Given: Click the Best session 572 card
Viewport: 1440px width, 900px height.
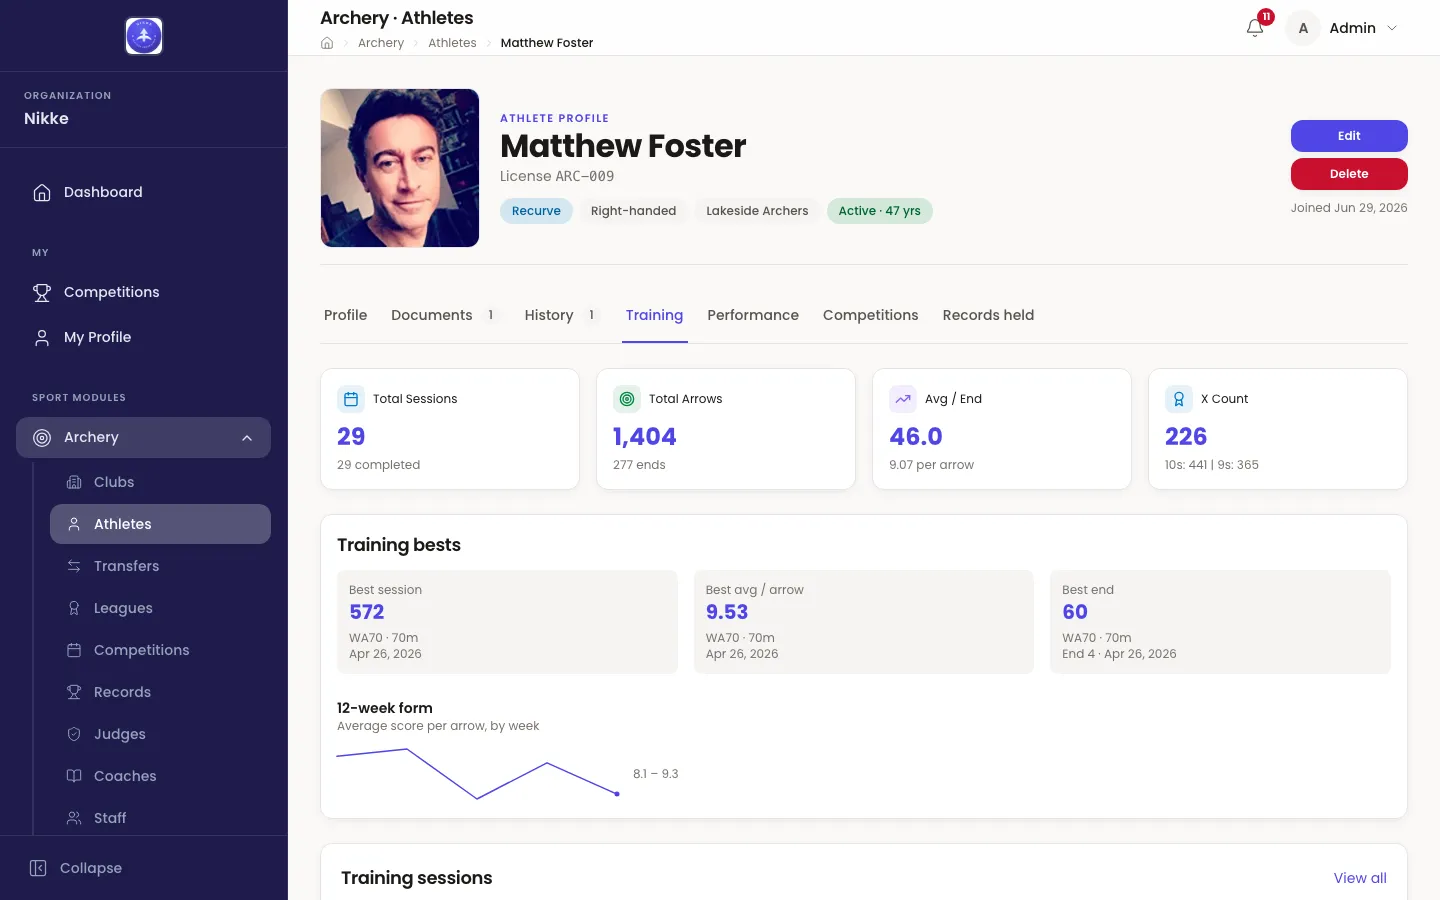Looking at the screenshot, I should [507, 622].
